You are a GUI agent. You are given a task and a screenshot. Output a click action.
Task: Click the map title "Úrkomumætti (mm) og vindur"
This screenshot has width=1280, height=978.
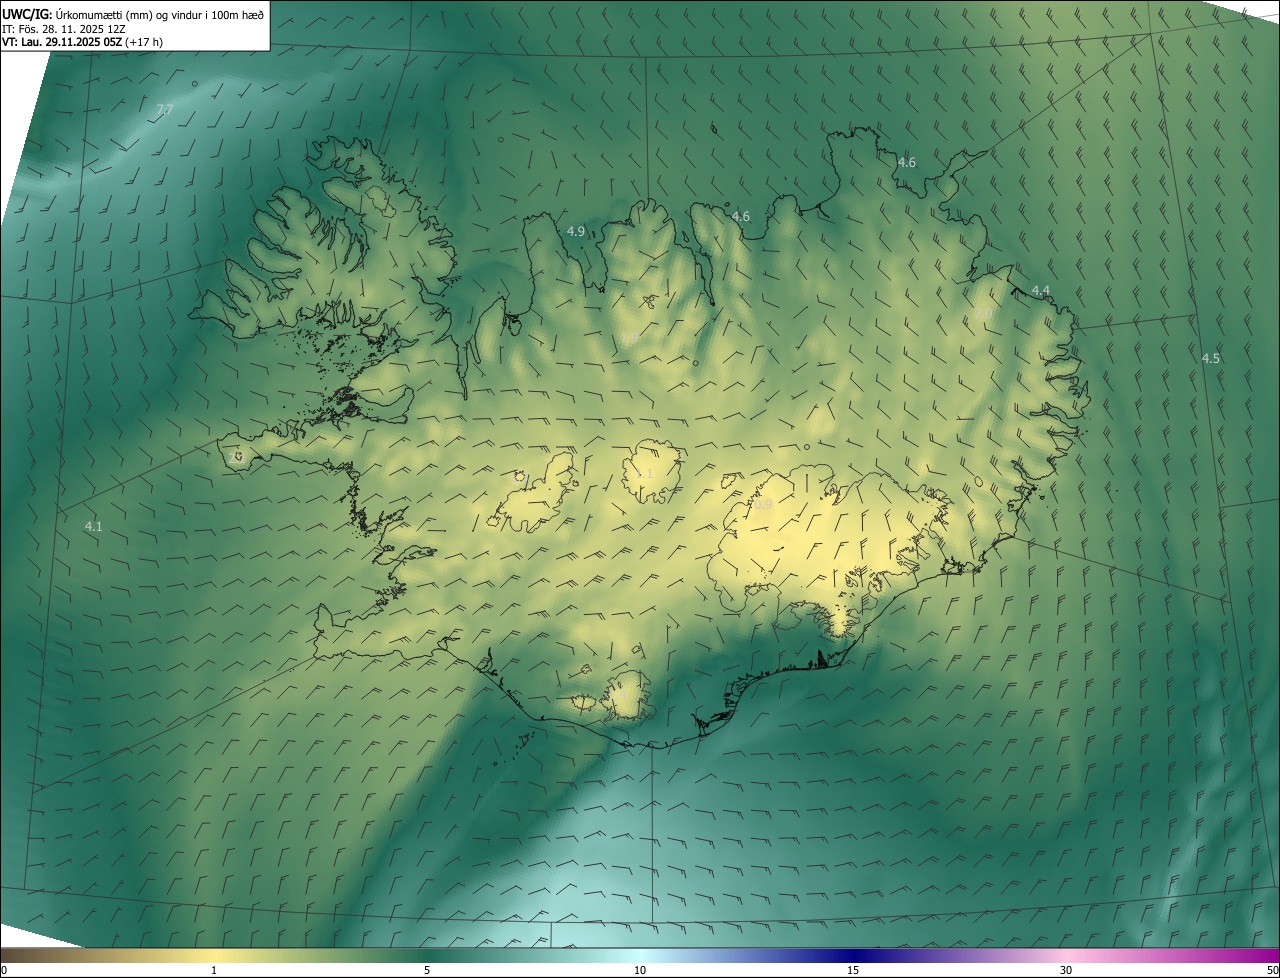(127, 13)
